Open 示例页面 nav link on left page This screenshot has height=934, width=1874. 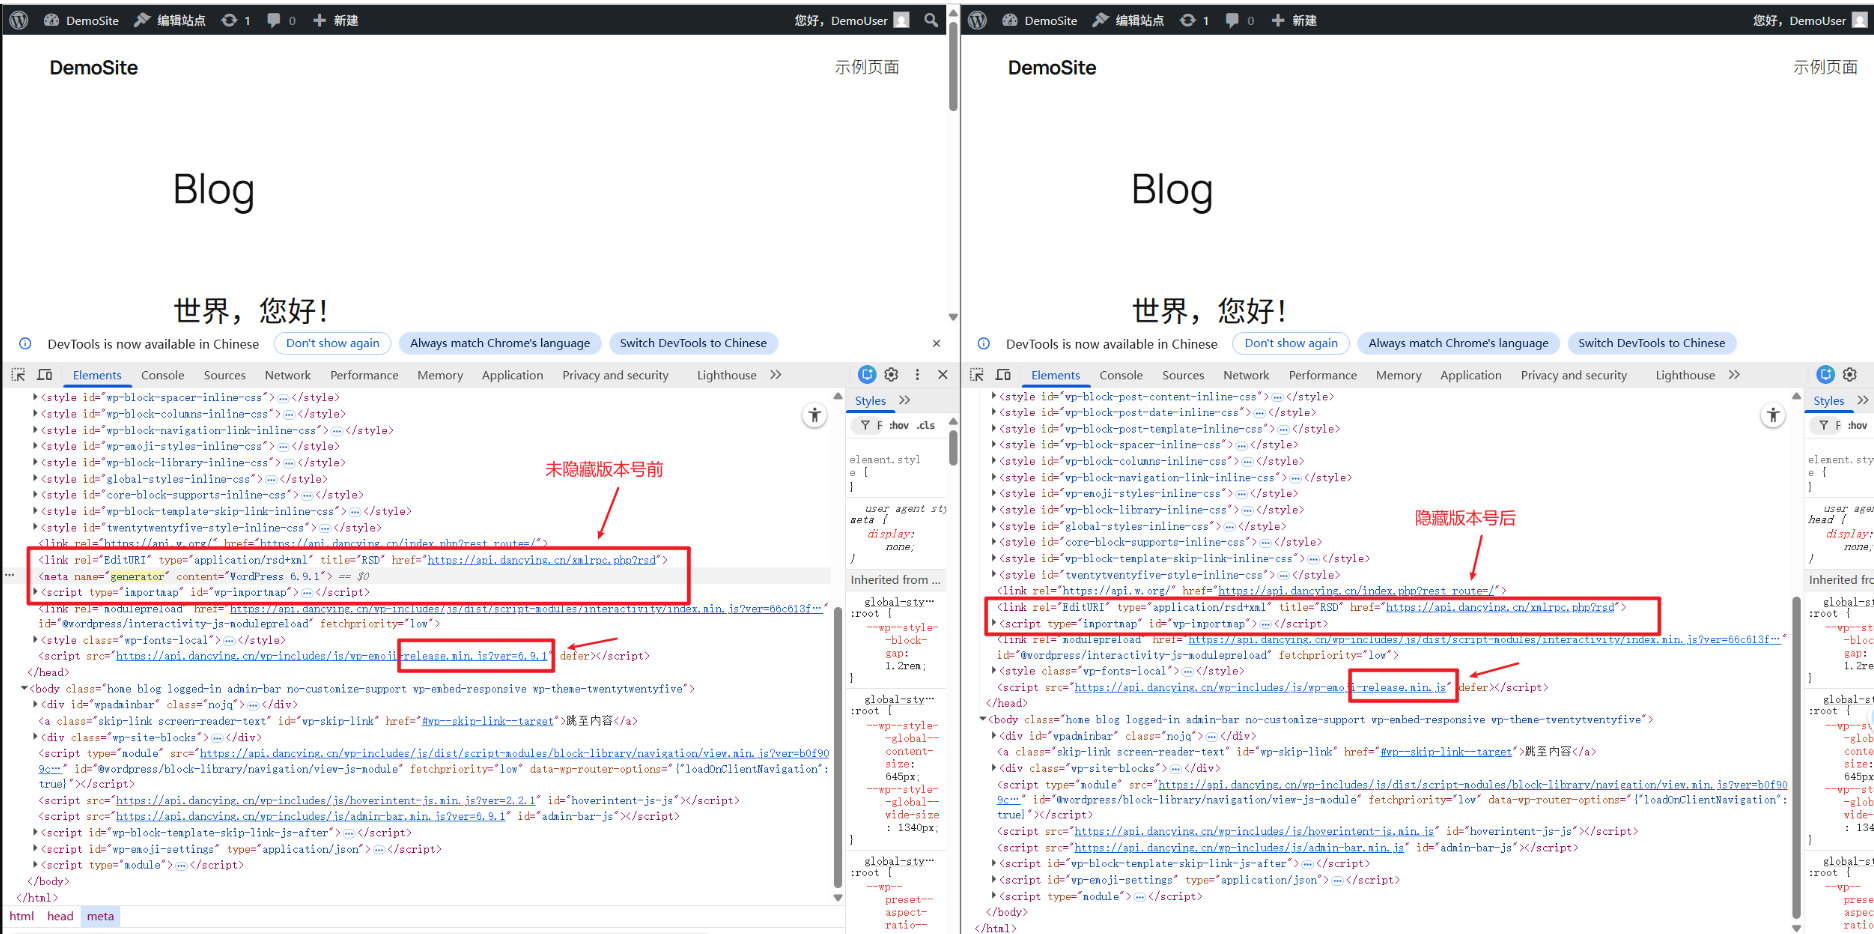pos(867,67)
